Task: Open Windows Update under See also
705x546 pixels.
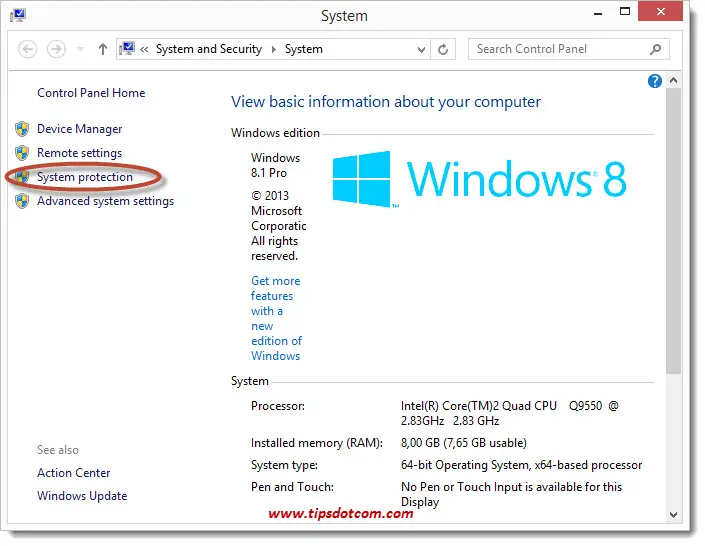Action: pos(82,496)
